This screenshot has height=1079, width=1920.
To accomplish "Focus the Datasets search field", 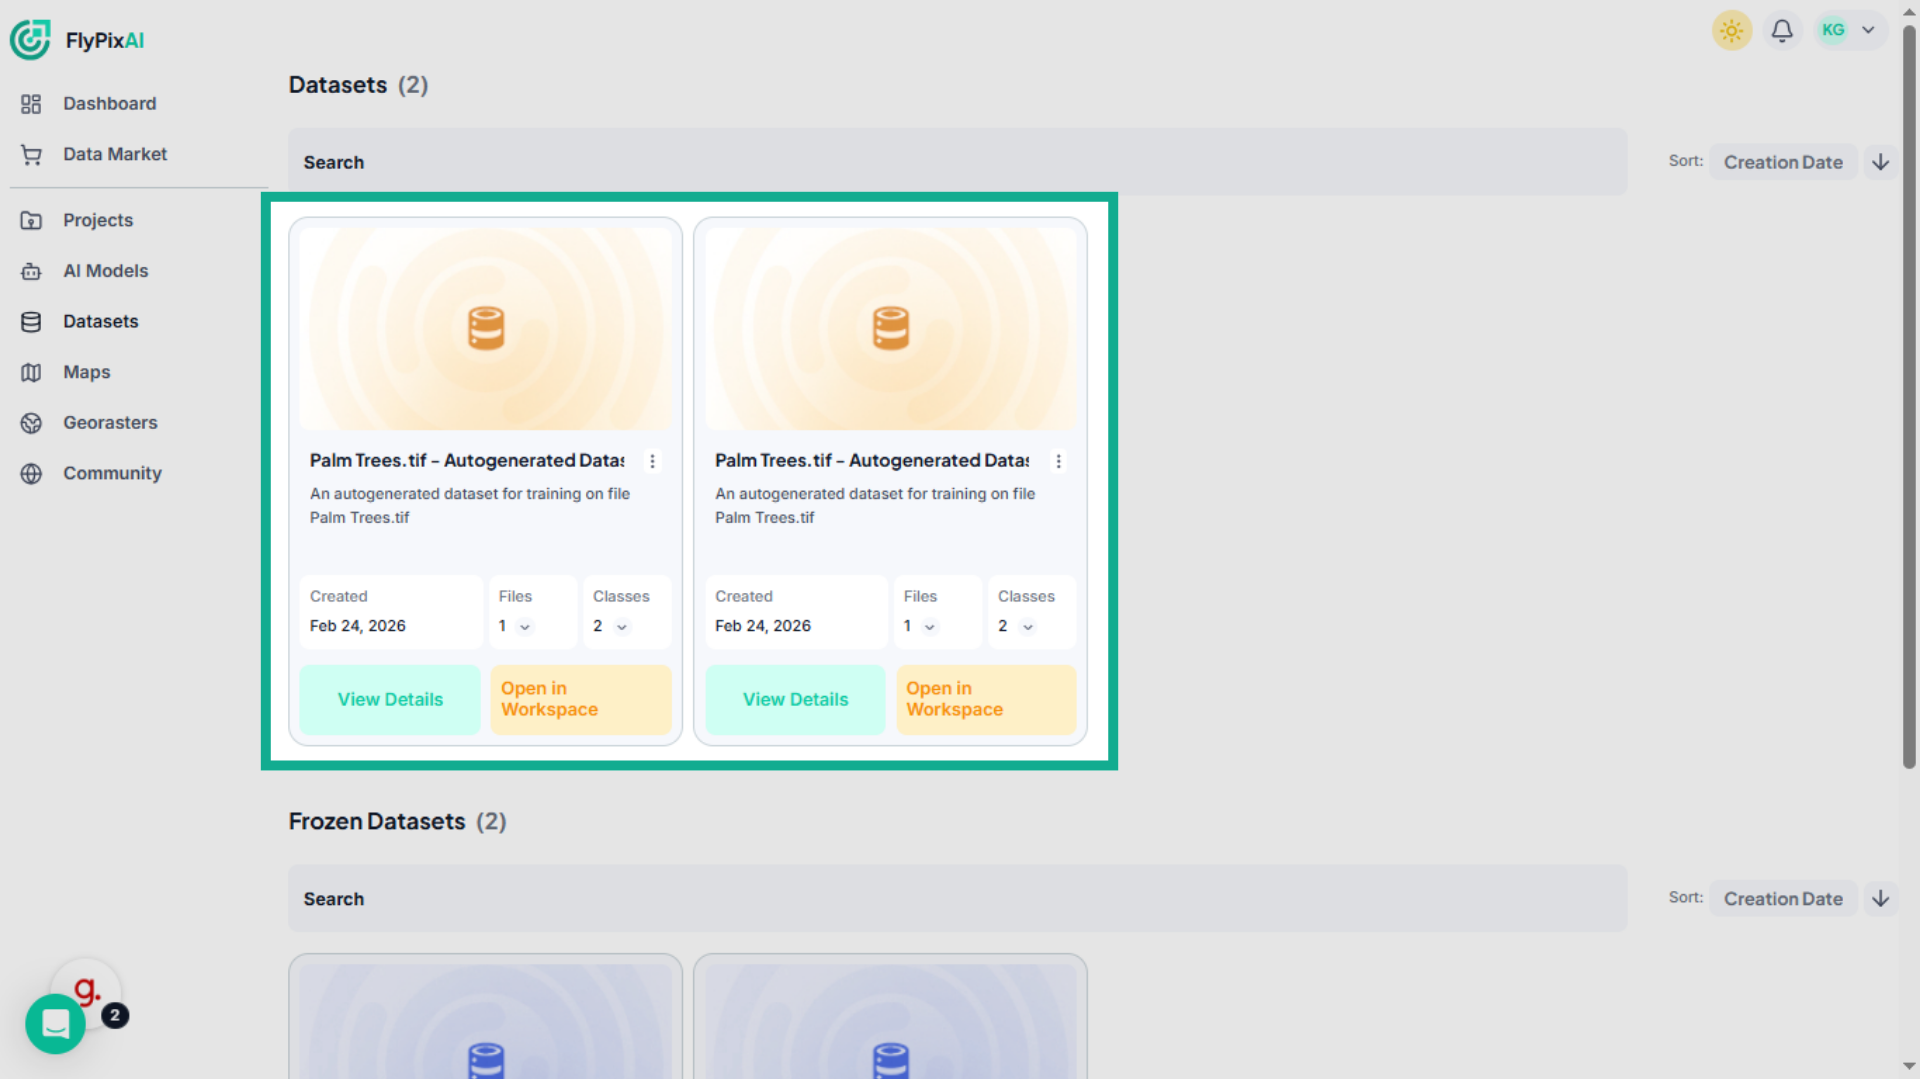I will (957, 162).
